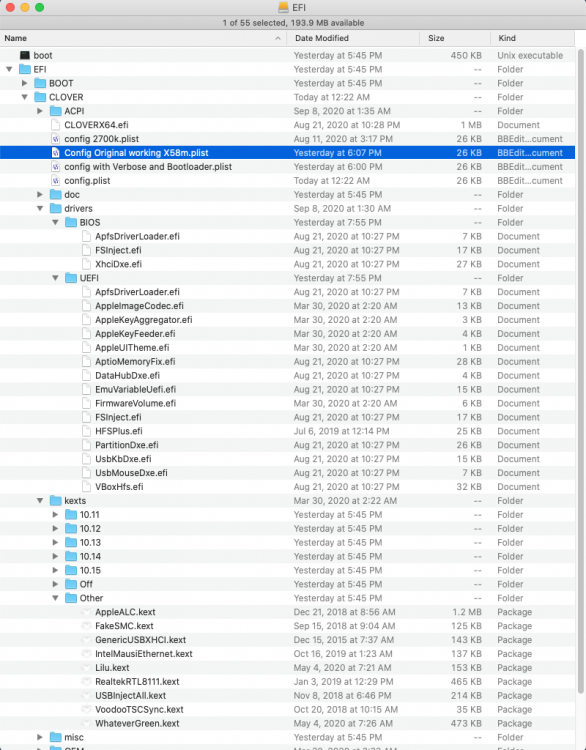Click the misc folder icon
The image size is (586, 750).
[x=55, y=737]
